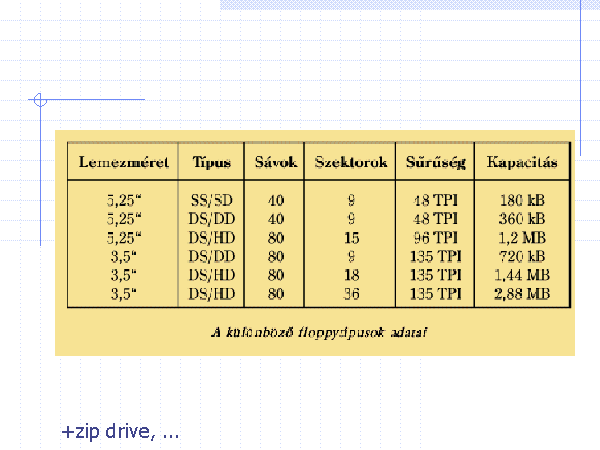Click the sector count 15 cell
The height and width of the screenshot is (450, 600).
pyautogui.click(x=350, y=237)
